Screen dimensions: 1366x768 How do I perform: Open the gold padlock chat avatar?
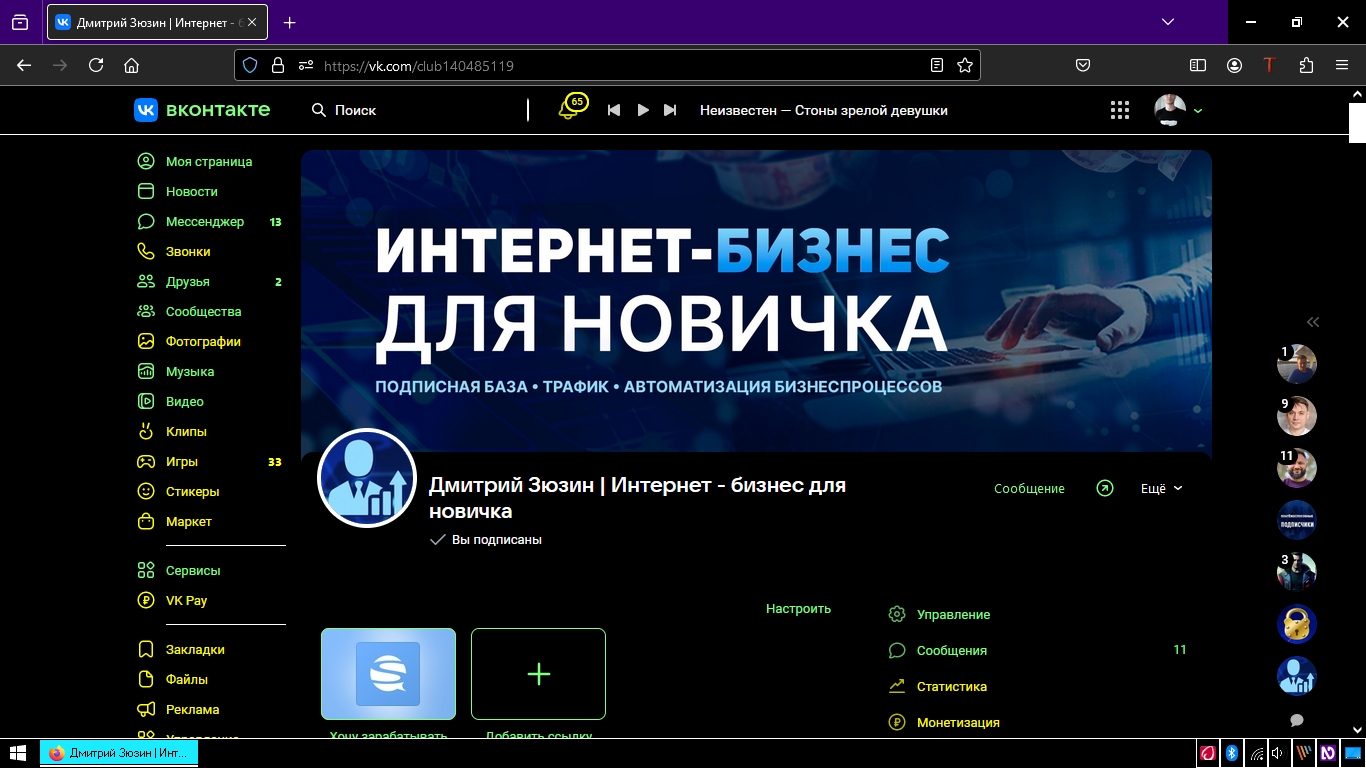pyautogui.click(x=1297, y=624)
